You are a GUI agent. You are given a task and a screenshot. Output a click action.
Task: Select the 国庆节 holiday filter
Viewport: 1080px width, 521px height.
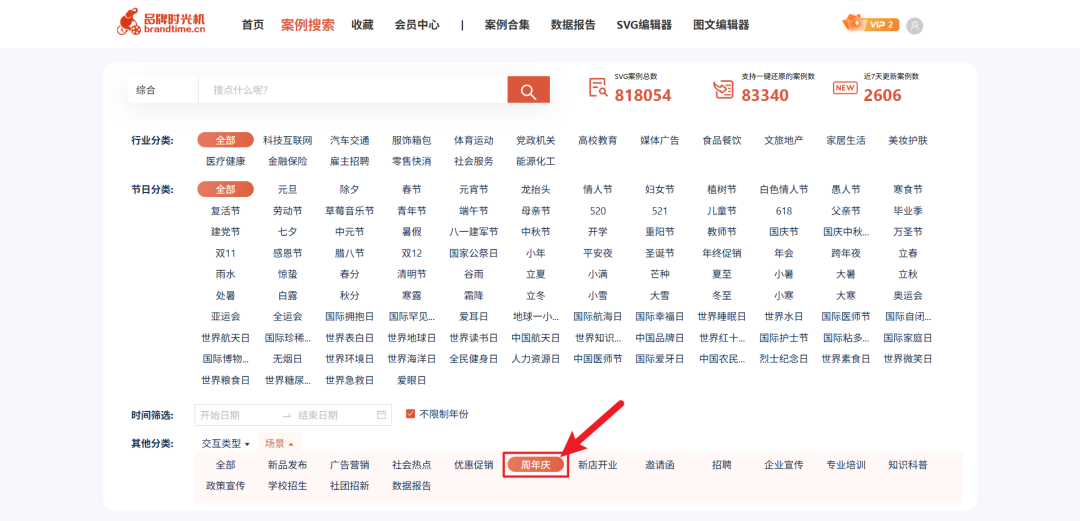(x=784, y=232)
